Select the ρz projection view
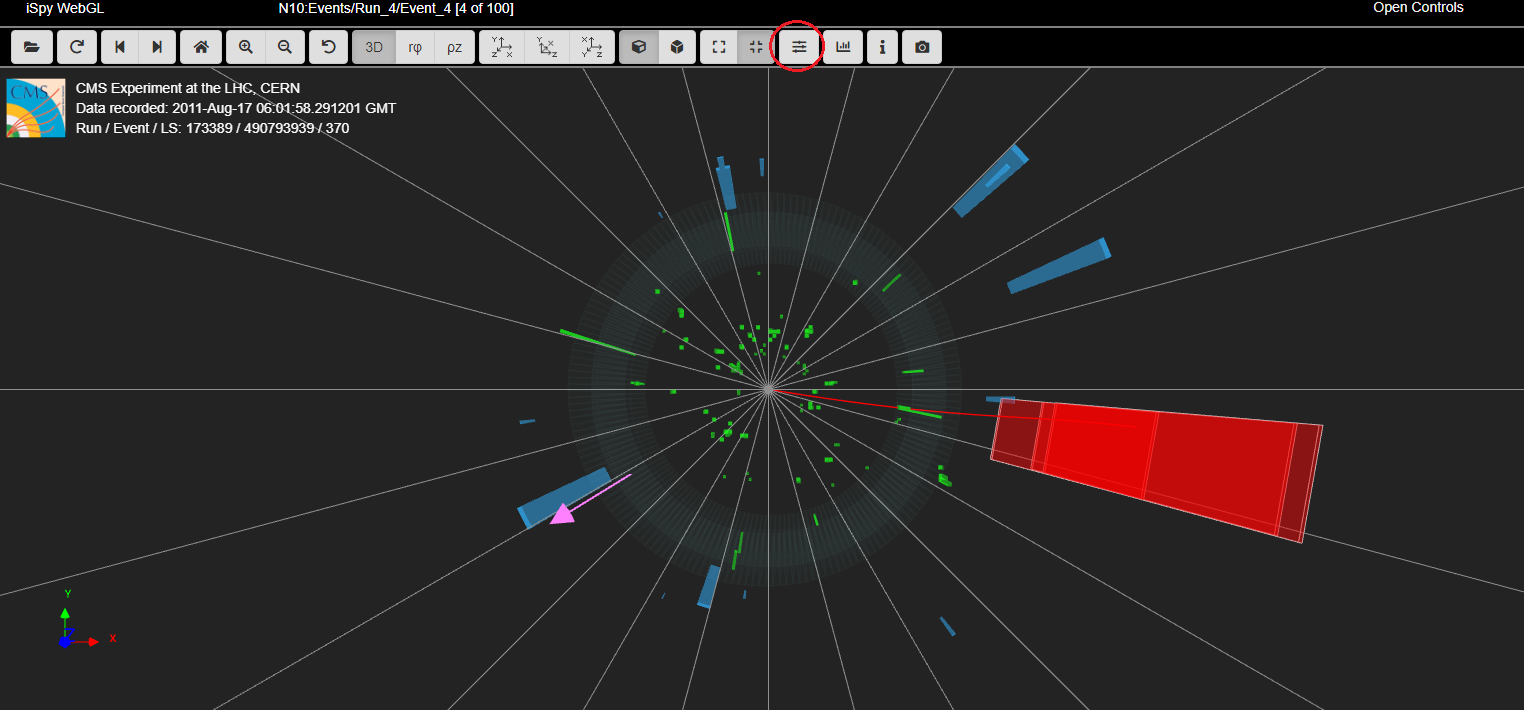1524x710 pixels. 454,47
